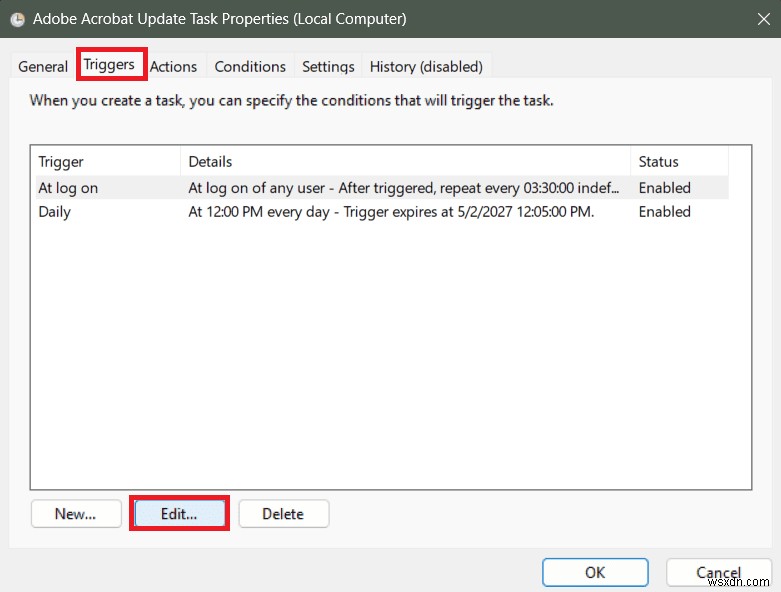Open the Settings tab

pos(328,66)
